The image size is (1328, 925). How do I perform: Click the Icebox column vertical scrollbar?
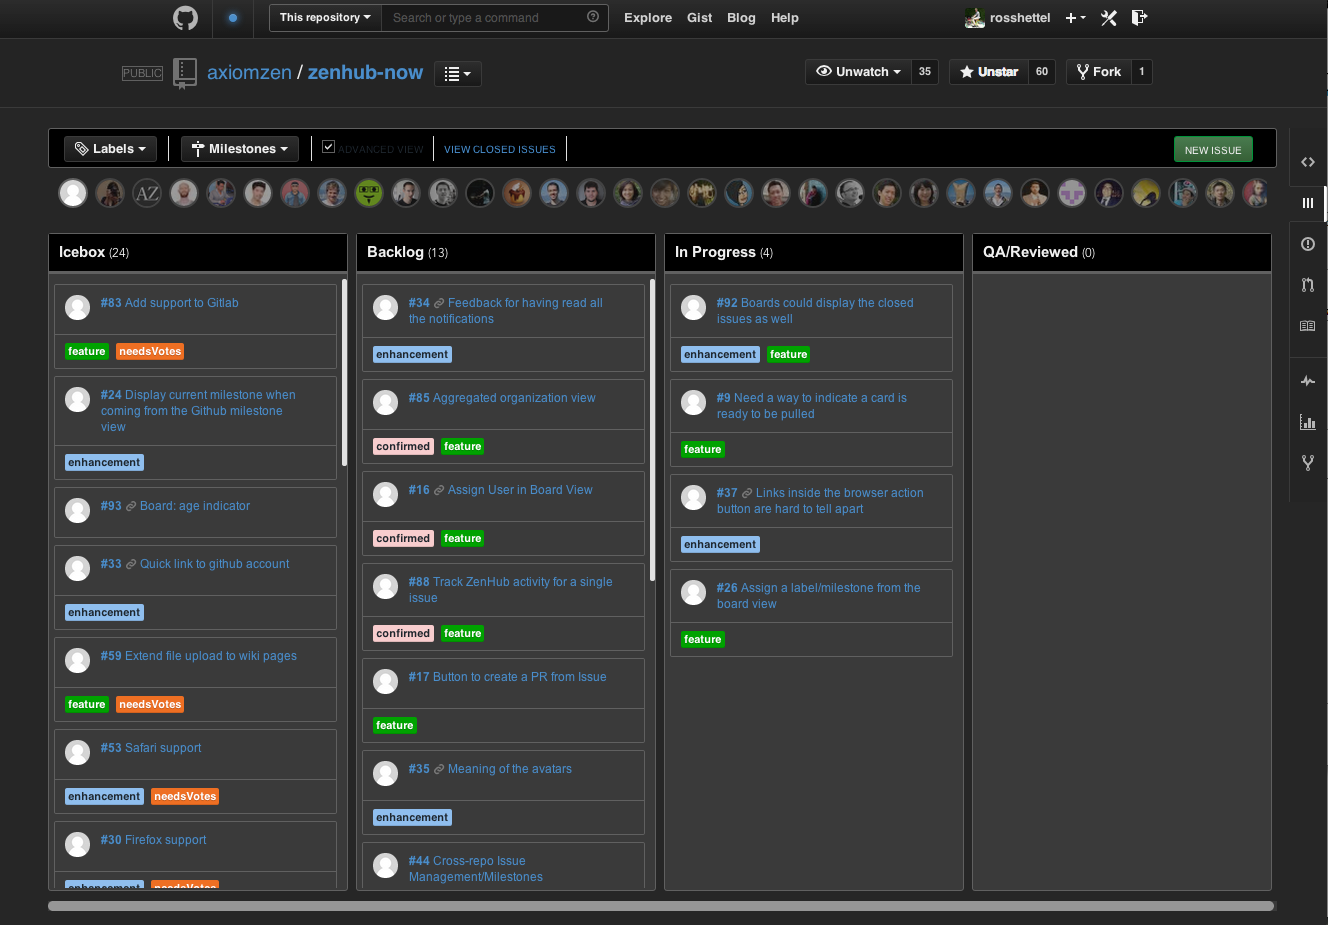click(344, 372)
